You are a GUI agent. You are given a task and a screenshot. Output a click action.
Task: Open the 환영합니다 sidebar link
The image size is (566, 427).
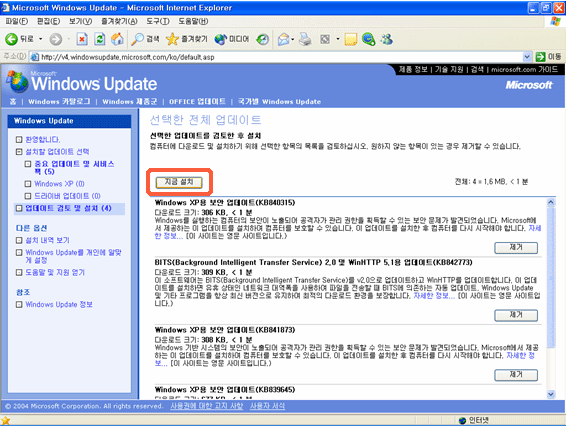[x=43, y=139]
